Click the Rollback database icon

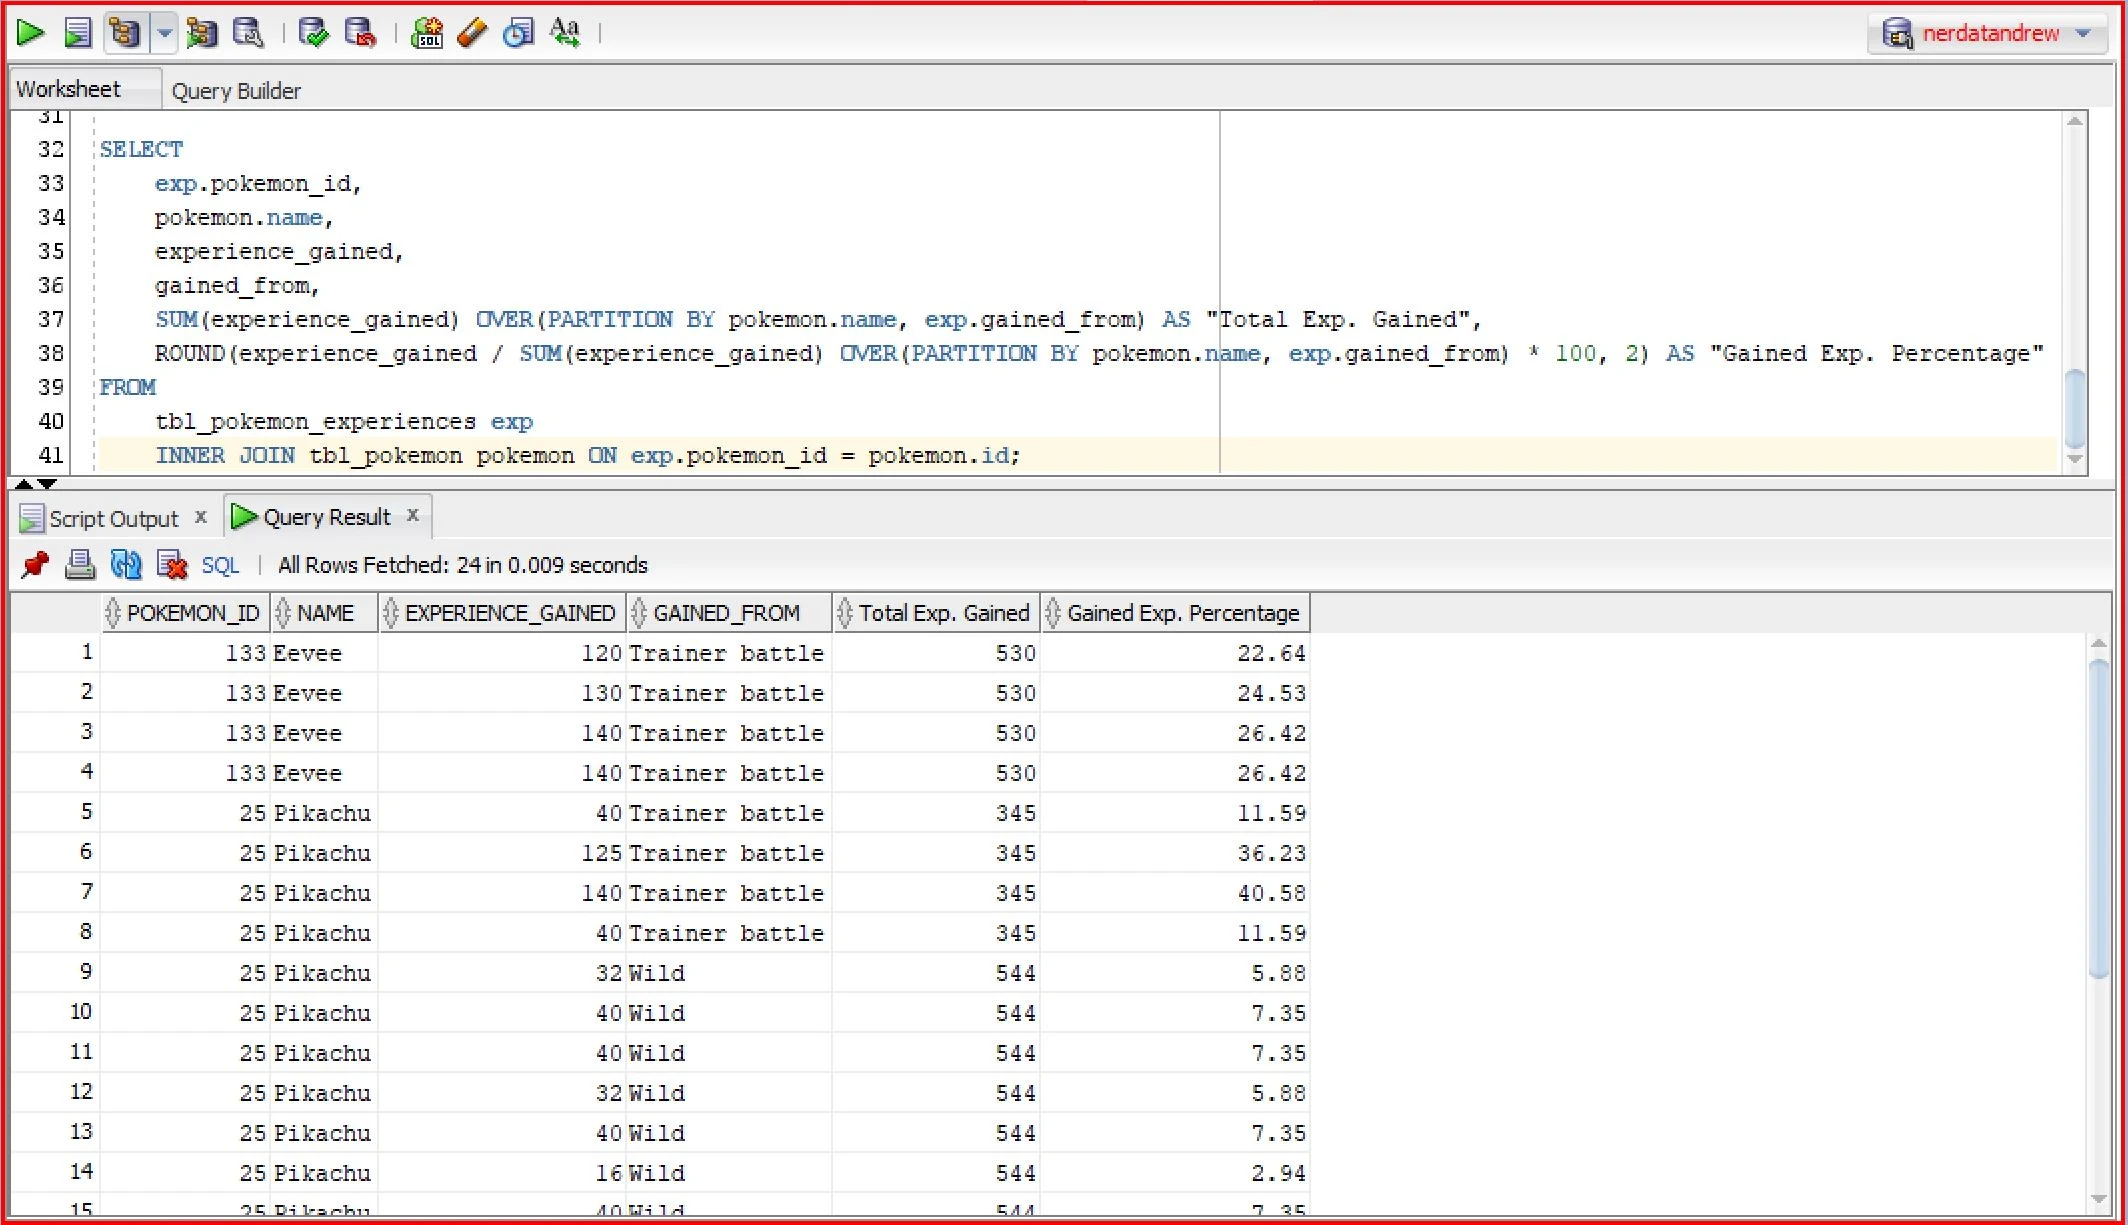(x=360, y=33)
